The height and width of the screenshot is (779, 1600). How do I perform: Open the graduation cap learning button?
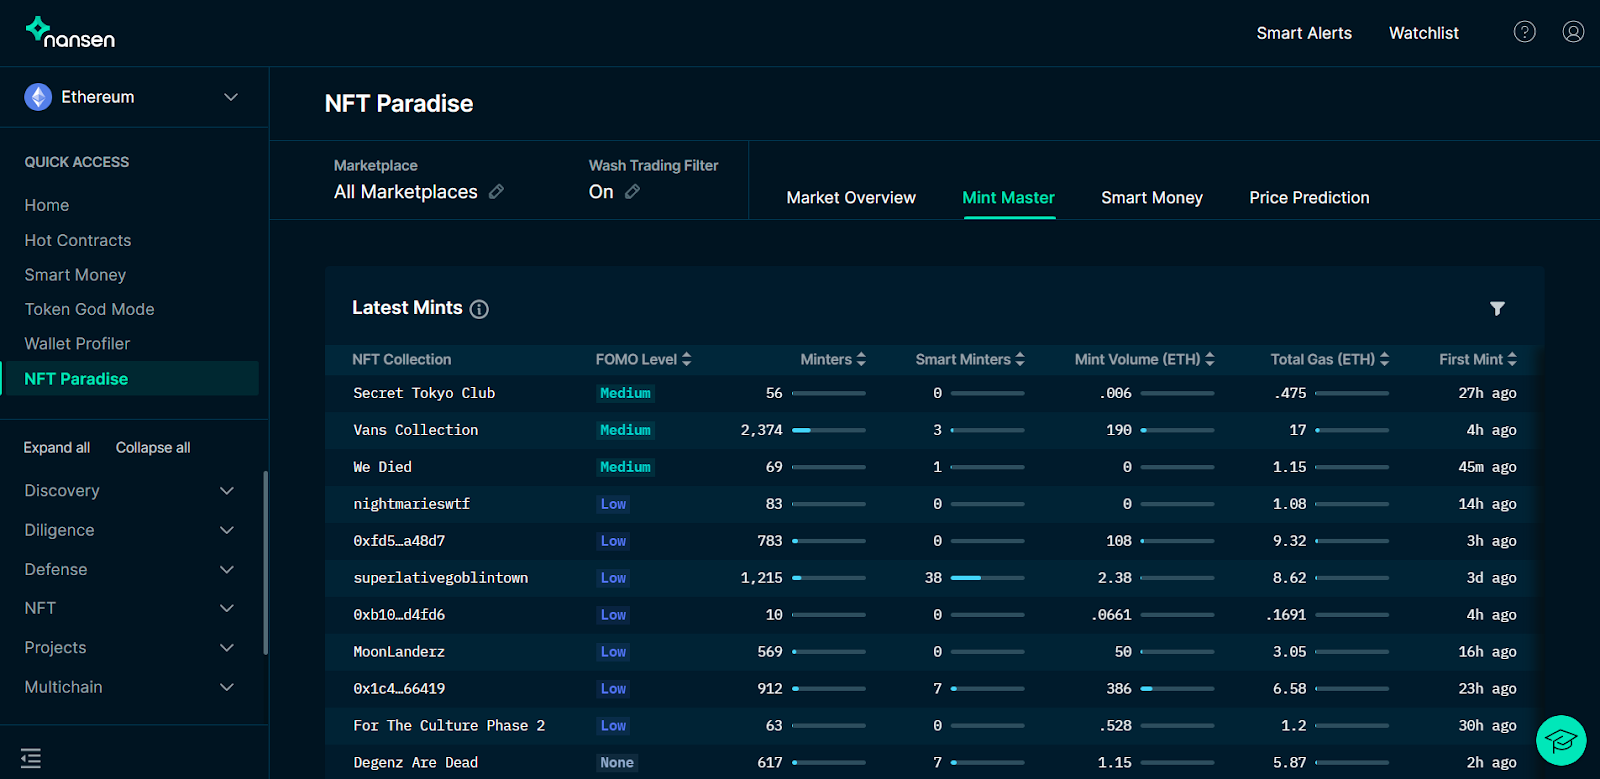1560,740
